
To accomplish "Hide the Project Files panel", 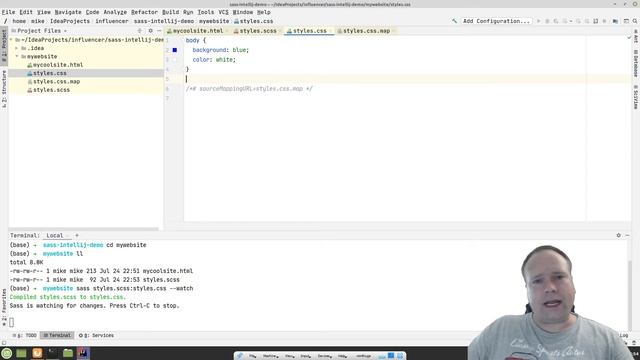I will (159, 31).
